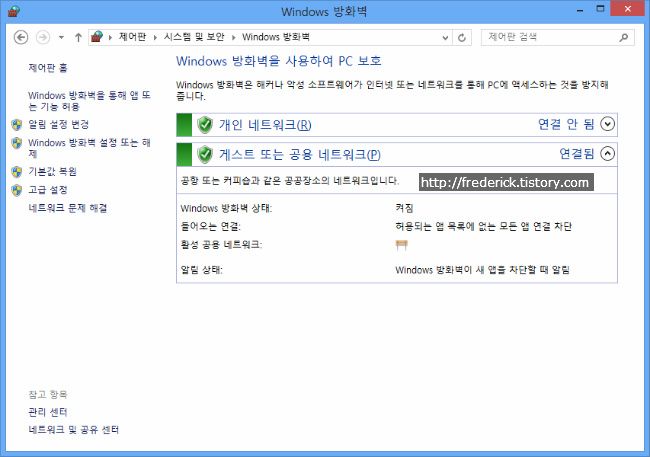This screenshot has width=650, height=457.
Task: Collapse the 게스트 또는 공용 네트워크 section chevron
Action: (607, 154)
